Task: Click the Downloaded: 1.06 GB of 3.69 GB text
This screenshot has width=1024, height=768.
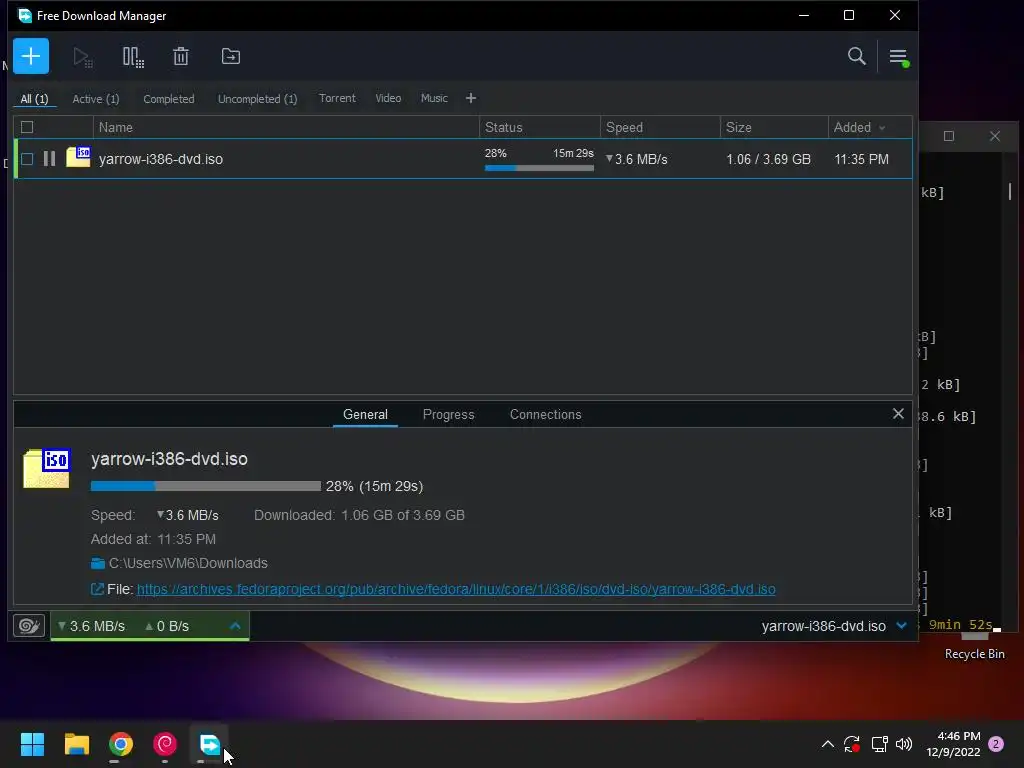Action: [359, 515]
